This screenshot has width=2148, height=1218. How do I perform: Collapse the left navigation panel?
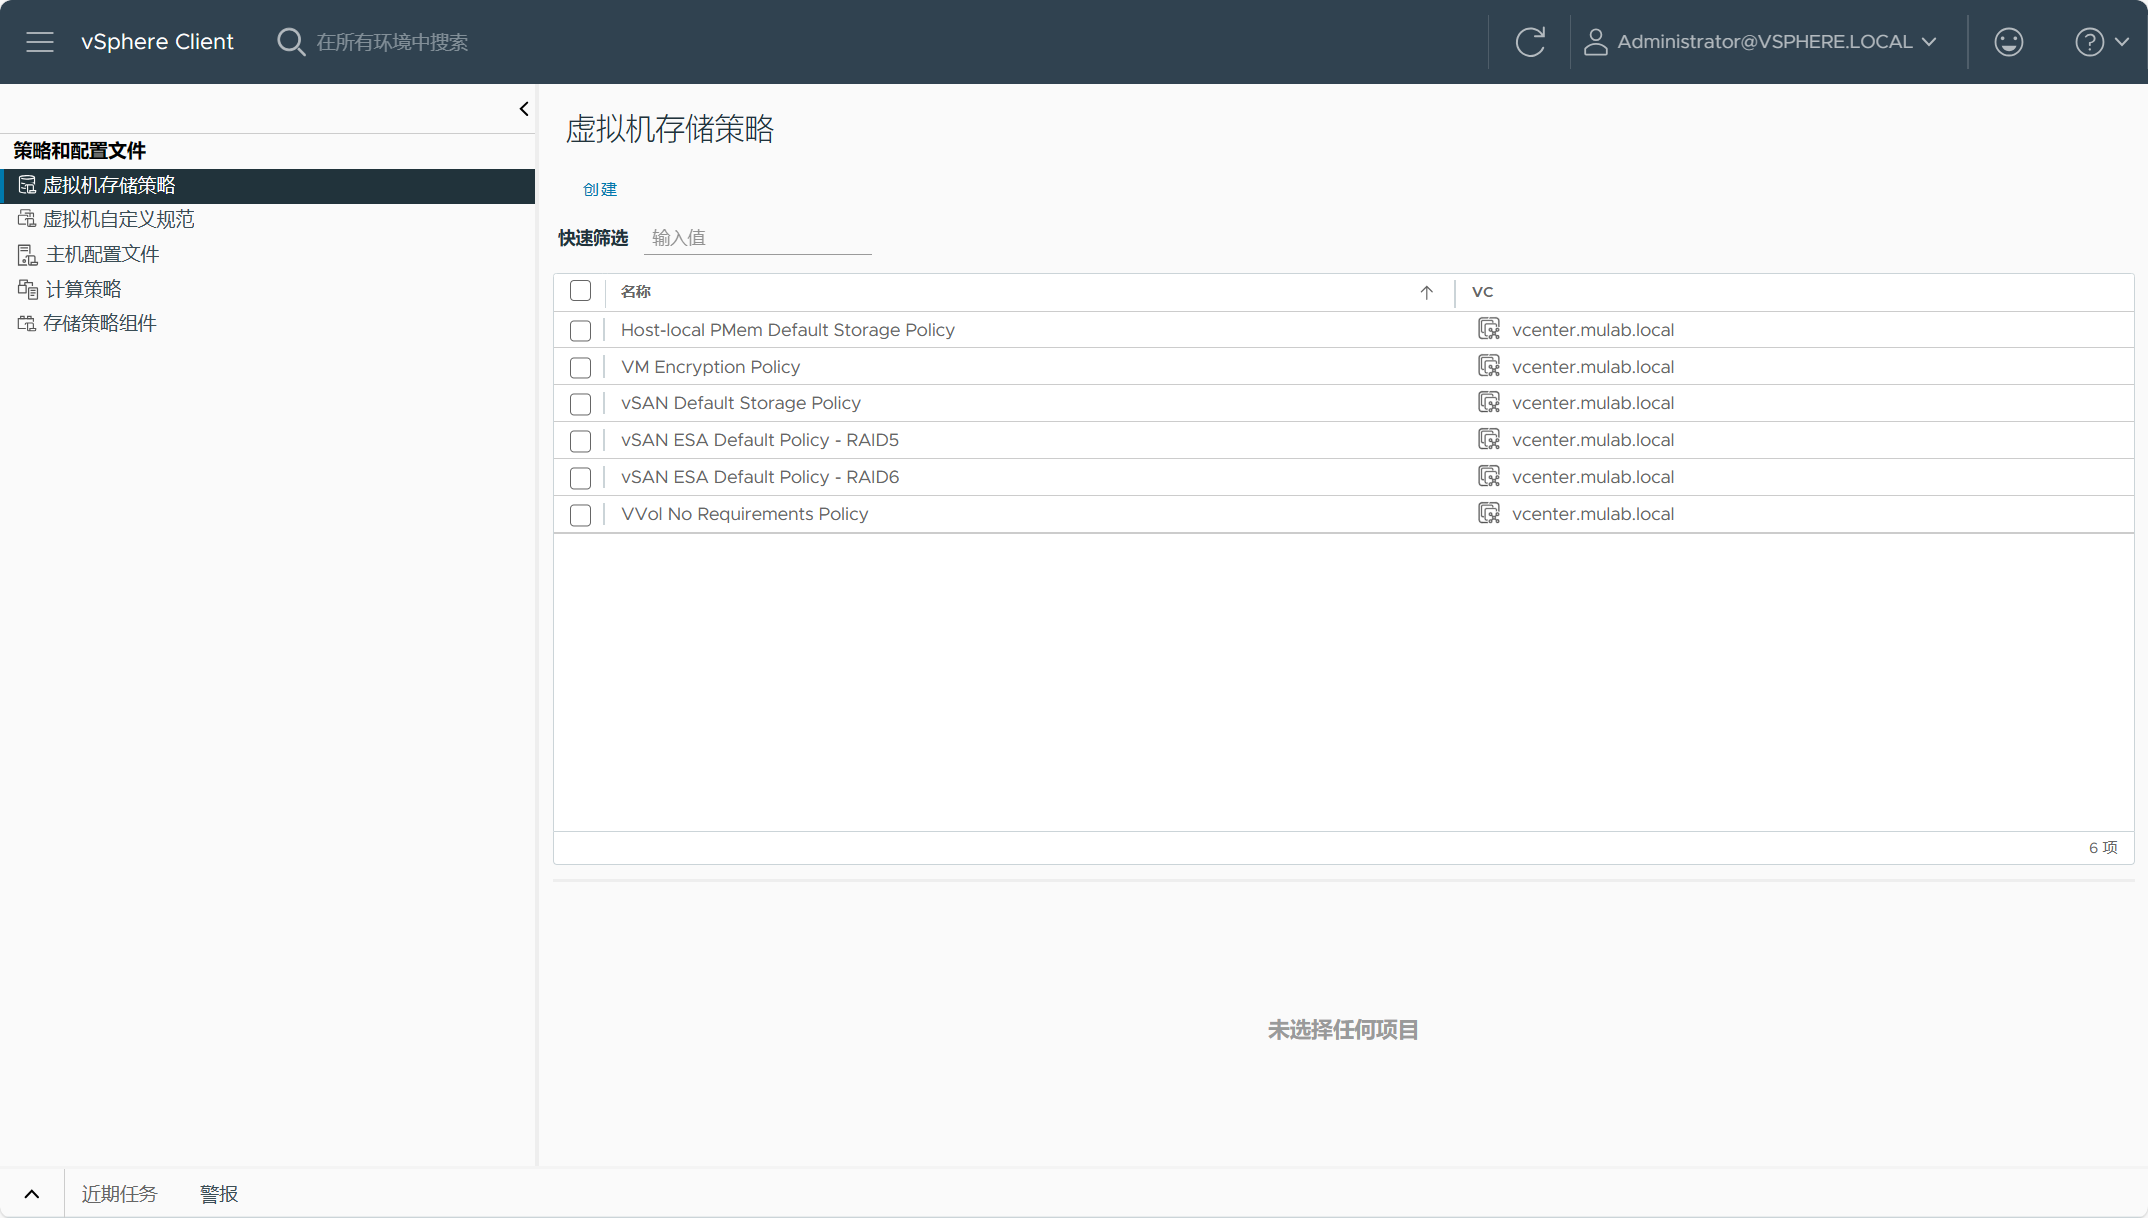point(524,109)
